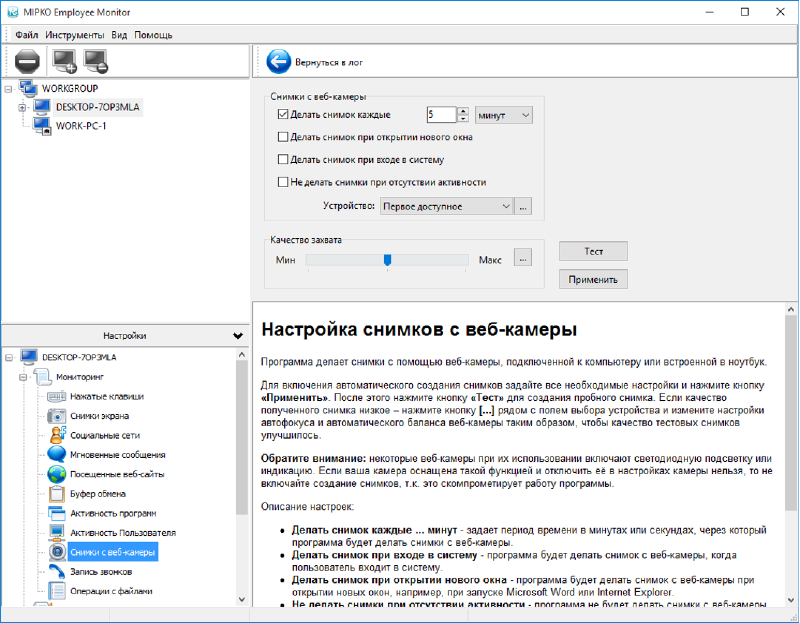Adjust the Качество захвата slider

389,258
